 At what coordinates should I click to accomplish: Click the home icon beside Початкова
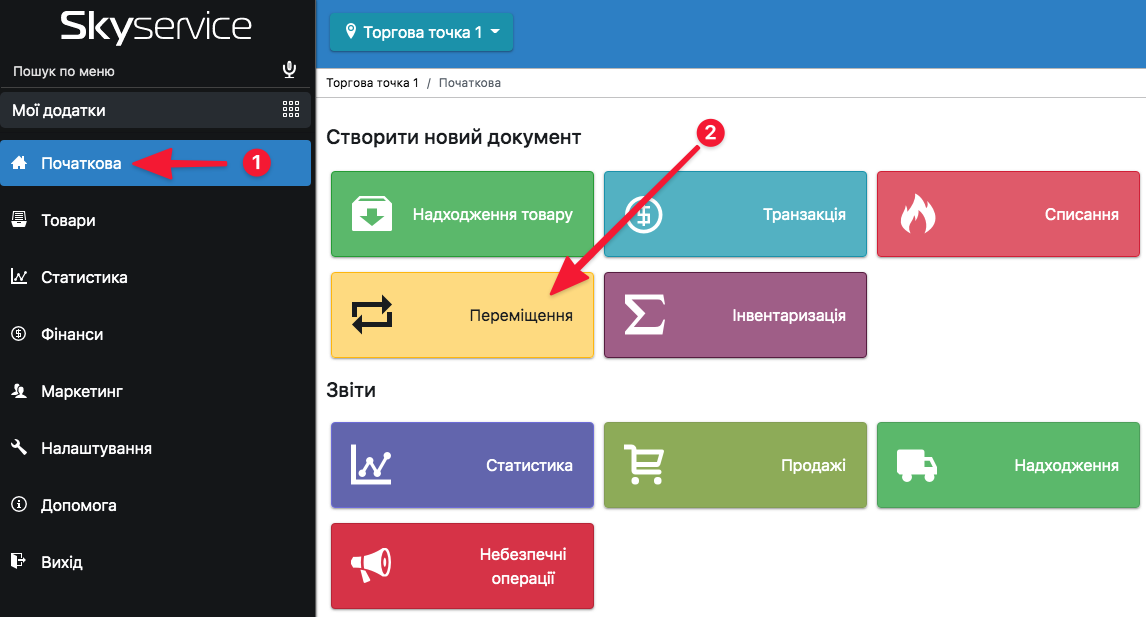point(19,163)
